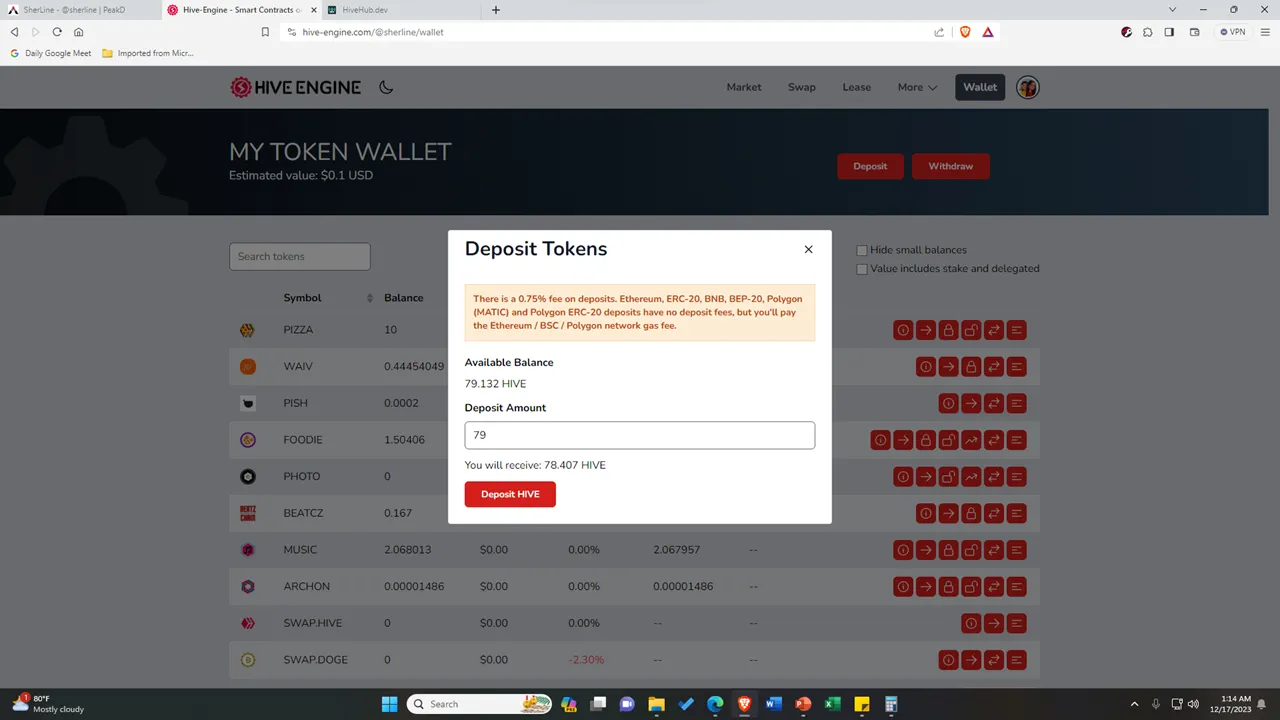Click the 79.132 HIVE available balance
Image resolution: width=1280 pixels, height=720 pixels.
(x=495, y=384)
